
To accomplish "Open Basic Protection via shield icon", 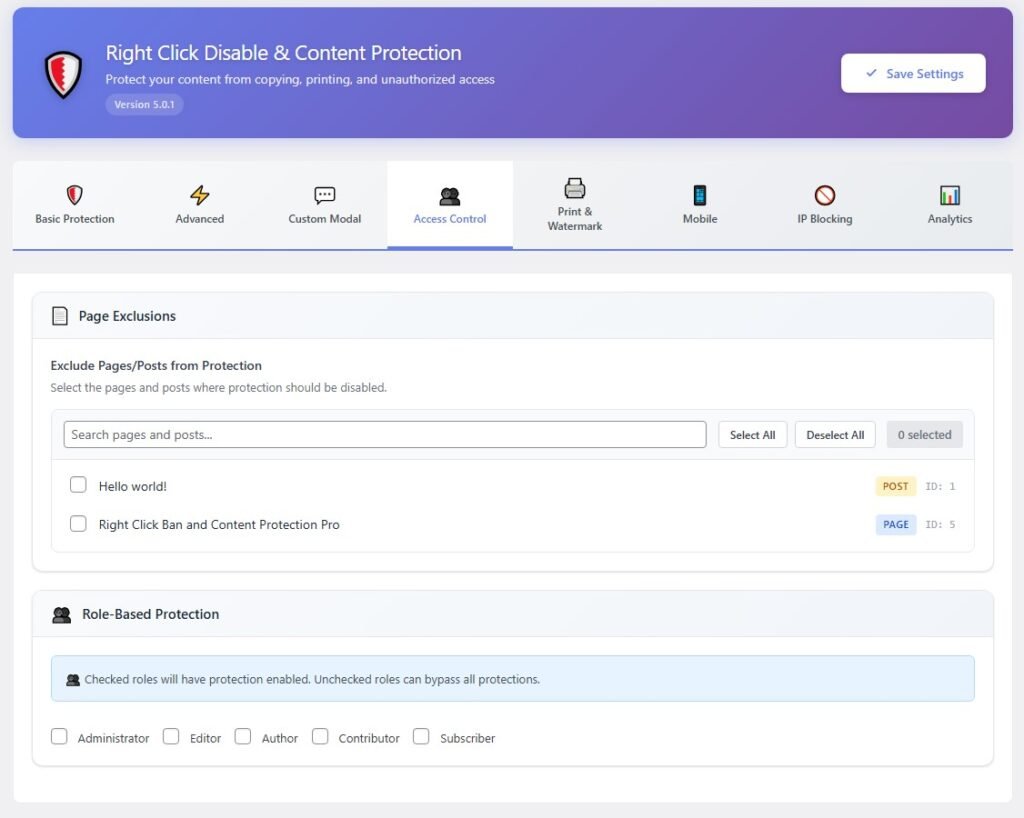I will click(75, 195).
